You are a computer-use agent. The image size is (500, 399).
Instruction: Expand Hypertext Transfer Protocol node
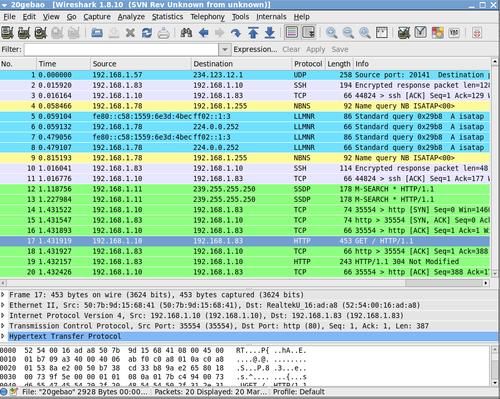3,336
